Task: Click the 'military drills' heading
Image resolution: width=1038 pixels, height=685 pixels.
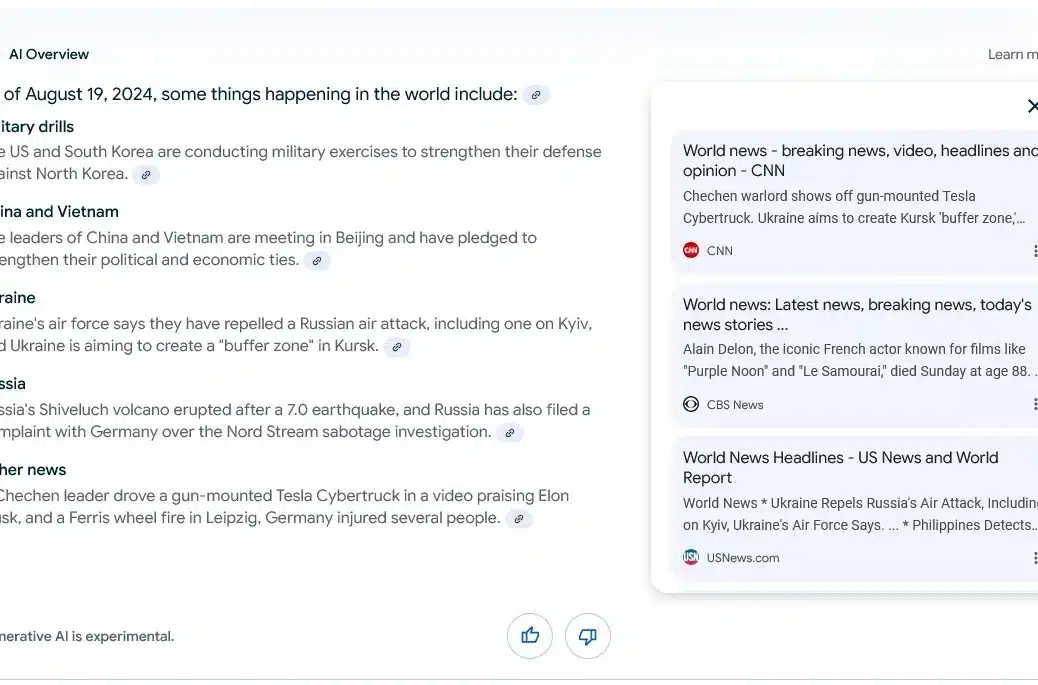Action: click(x=36, y=126)
